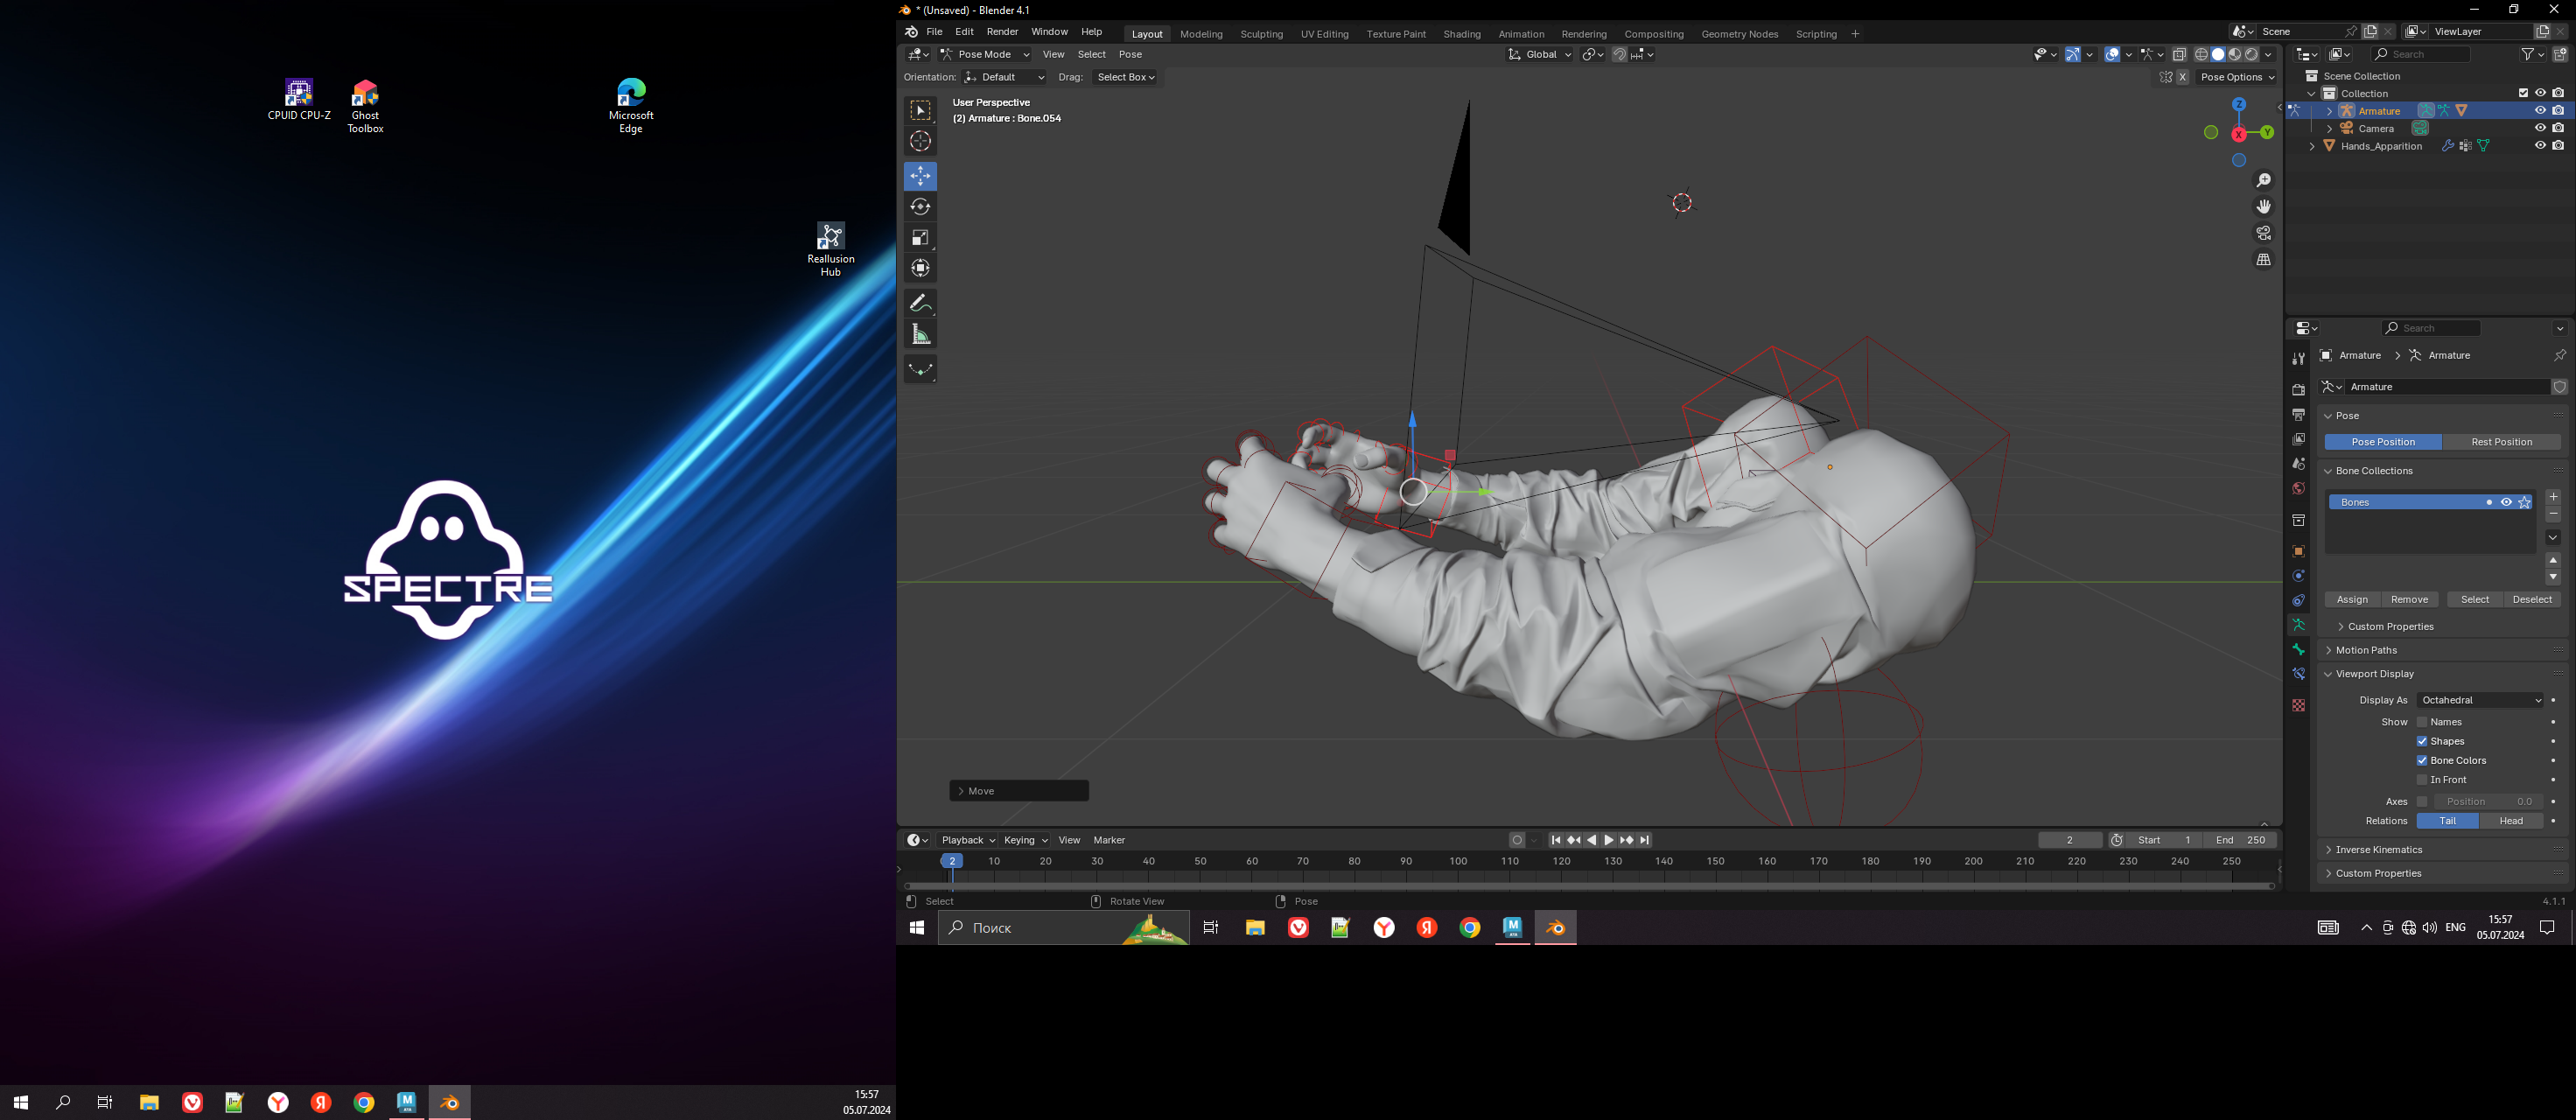The width and height of the screenshot is (2576, 1120).
Task: Open the Pose Options dropdown
Action: pos(2237,77)
